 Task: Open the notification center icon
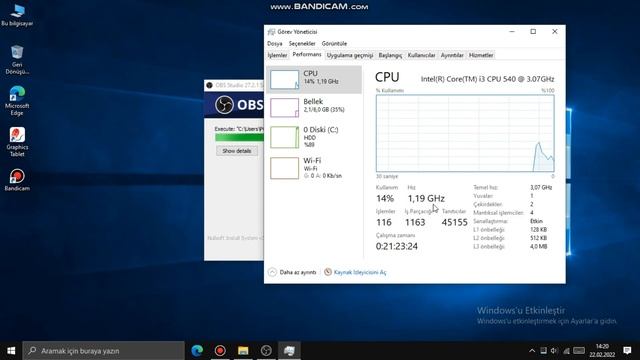tap(627, 351)
